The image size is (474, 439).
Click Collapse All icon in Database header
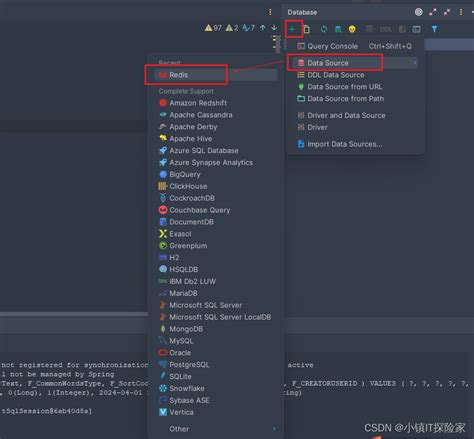coord(447,12)
